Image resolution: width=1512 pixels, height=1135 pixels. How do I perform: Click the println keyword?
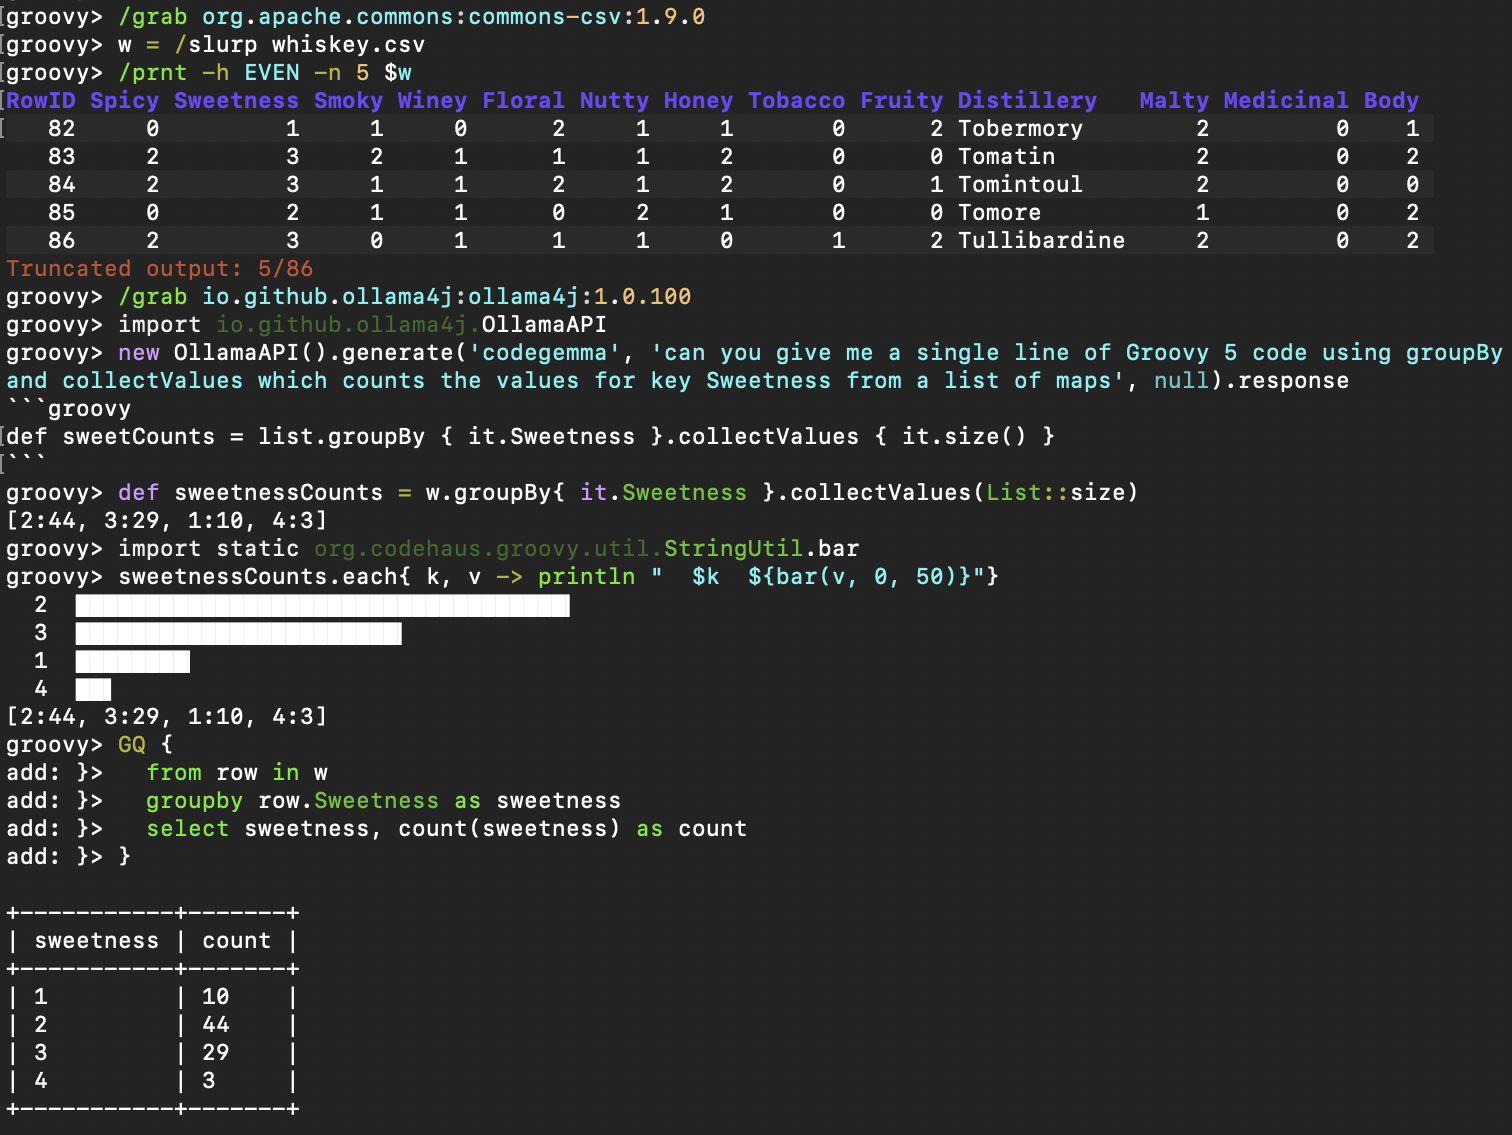tap(586, 577)
